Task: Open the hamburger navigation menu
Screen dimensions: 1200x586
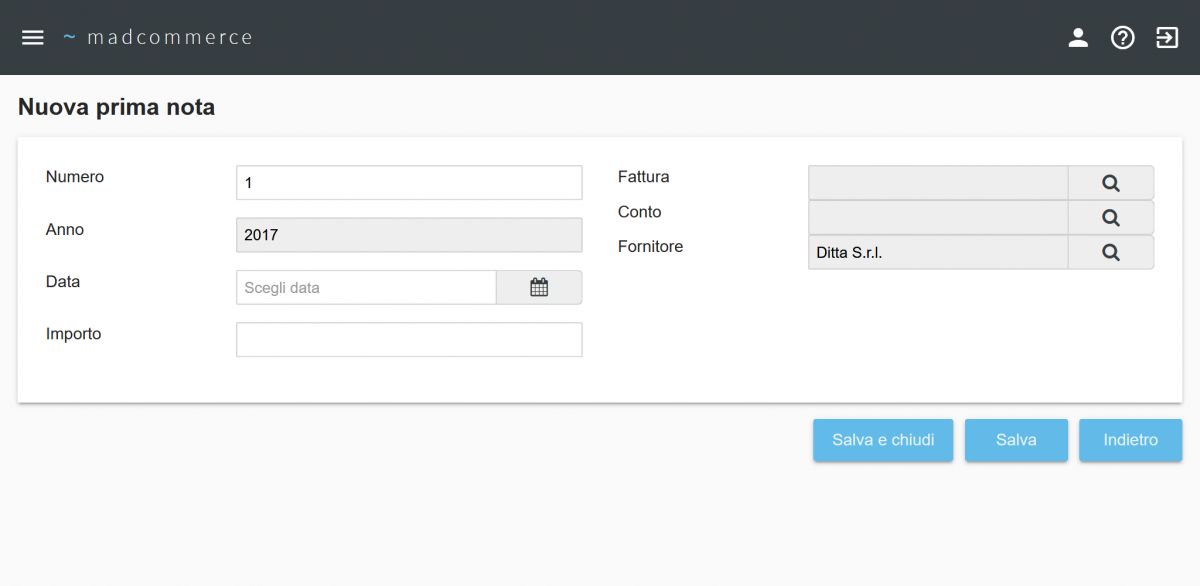Action: point(33,38)
